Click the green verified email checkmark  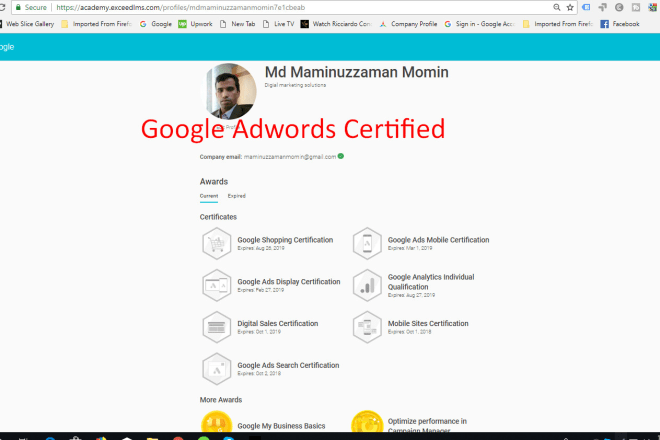(341, 156)
